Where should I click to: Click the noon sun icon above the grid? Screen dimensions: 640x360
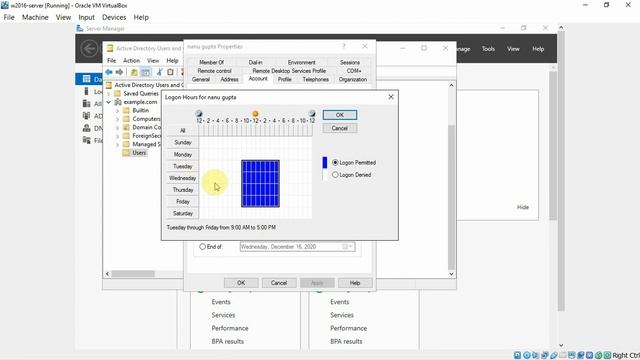click(x=256, y=113)
